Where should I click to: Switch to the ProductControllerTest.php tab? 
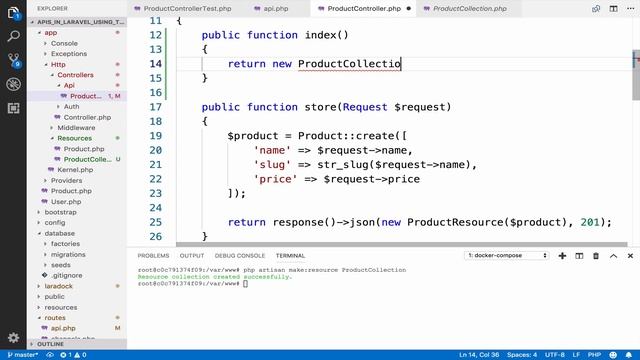click(x=182, y=9)
